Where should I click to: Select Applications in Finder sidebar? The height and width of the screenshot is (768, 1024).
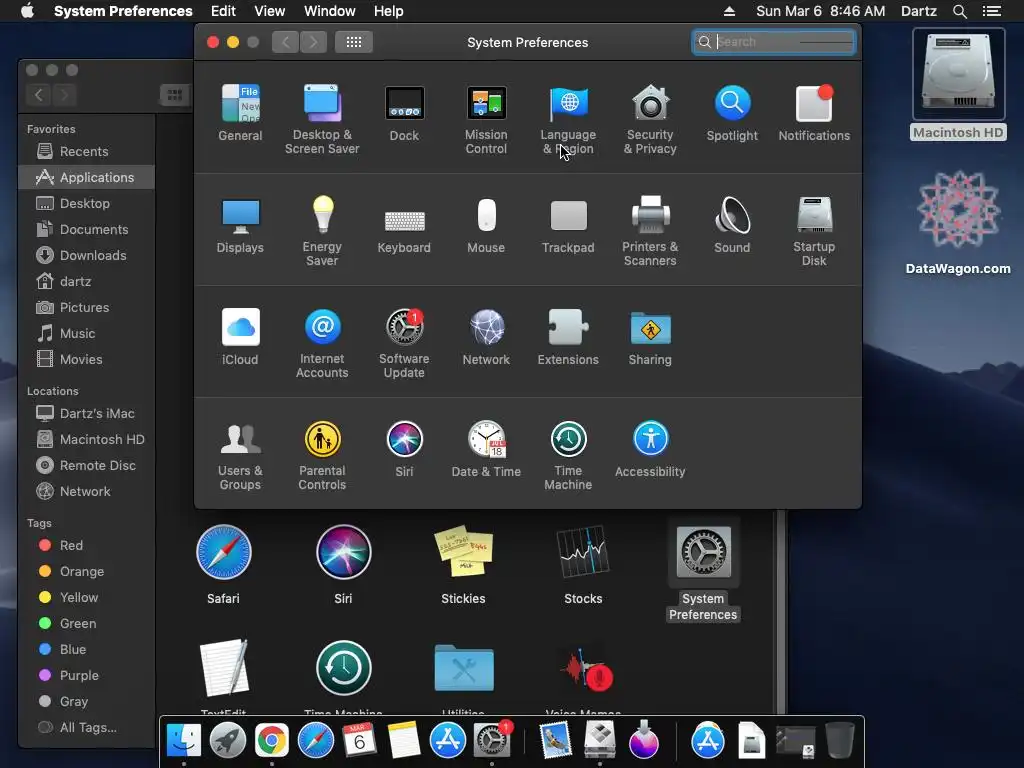(86, 177)
